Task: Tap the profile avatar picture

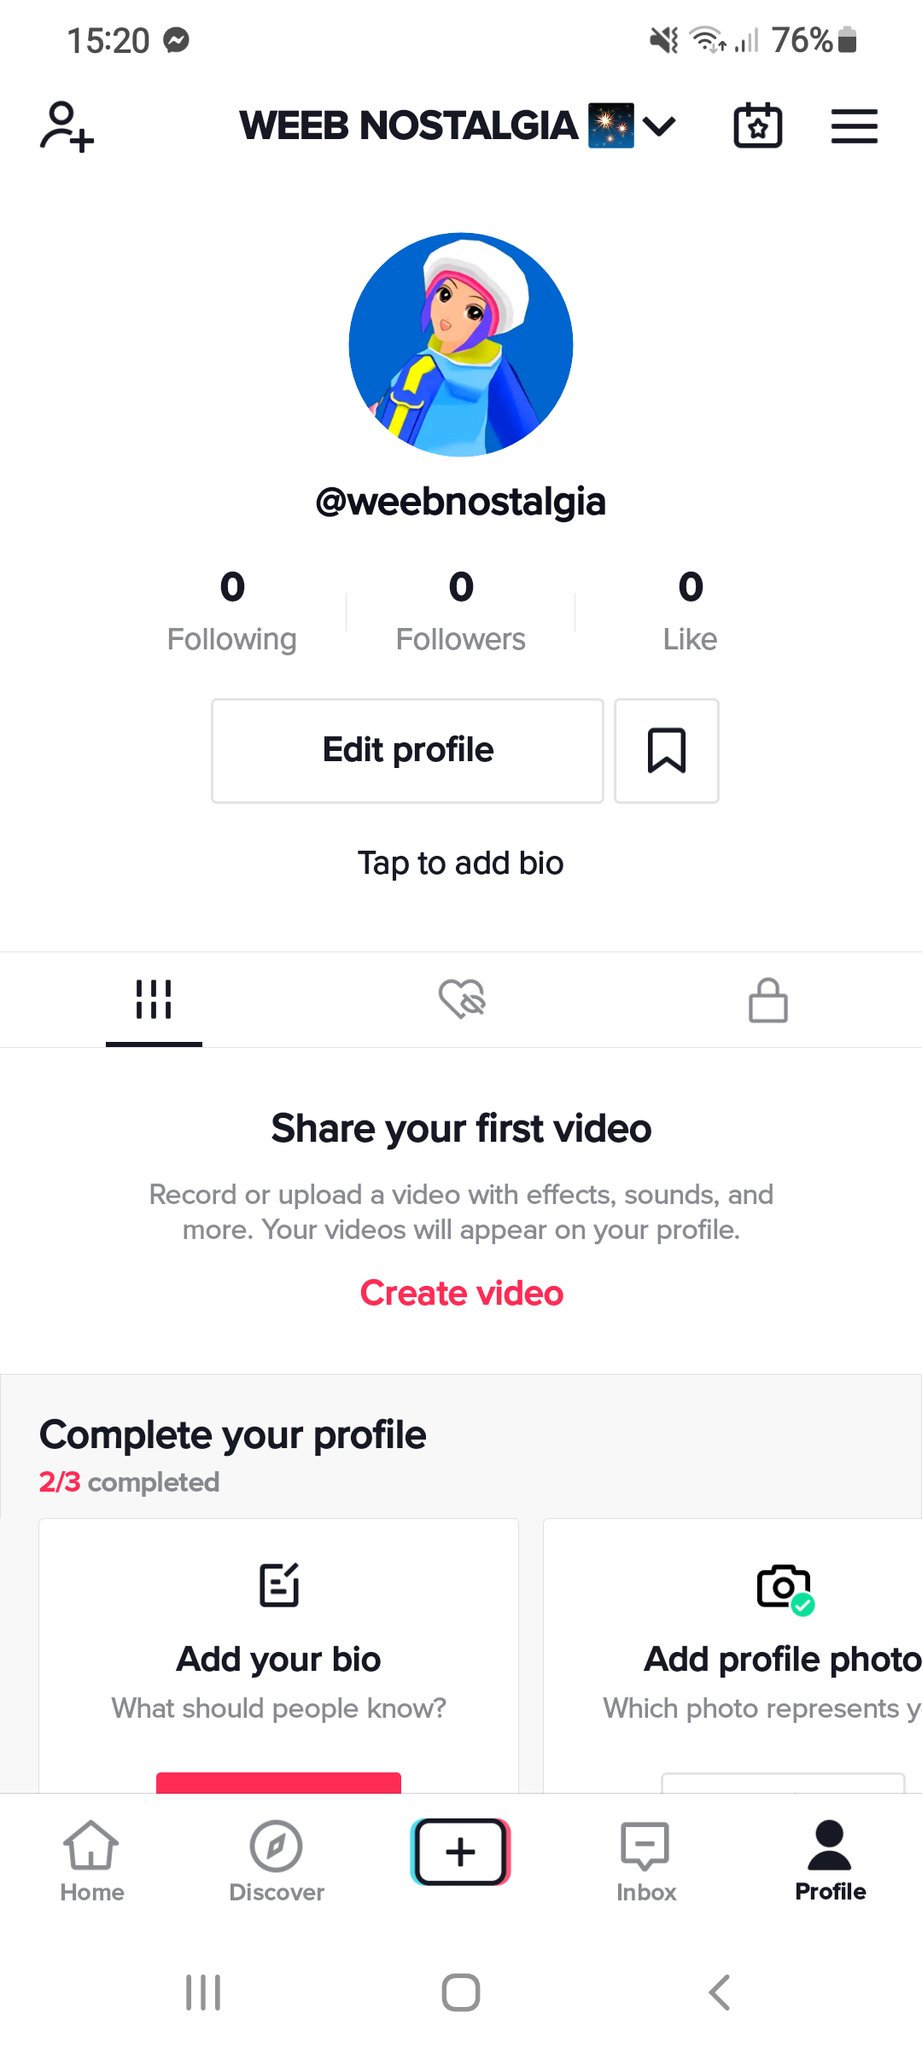Action: click(x=461, y=345)
